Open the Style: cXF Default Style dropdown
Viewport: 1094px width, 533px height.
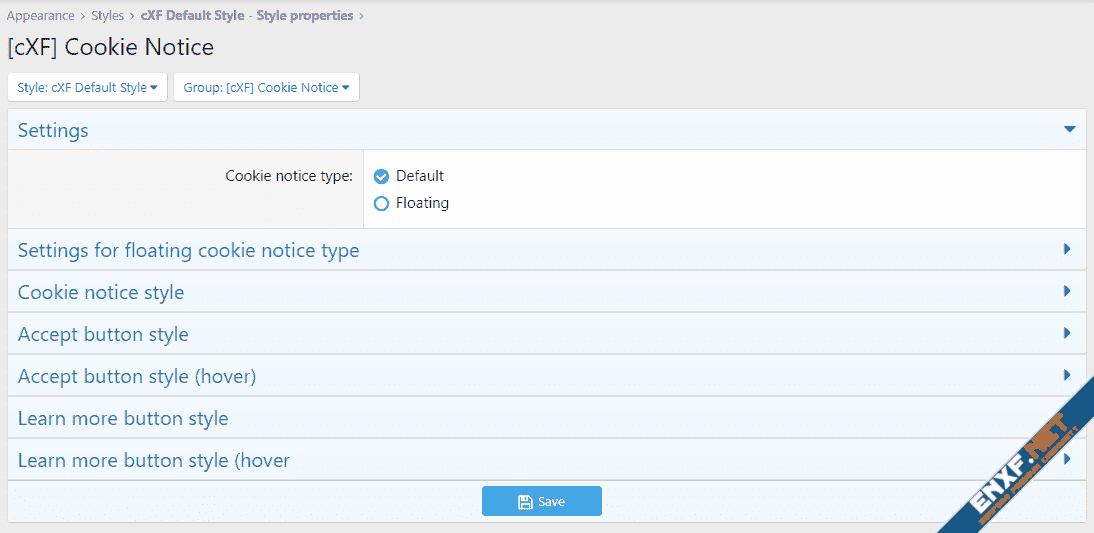[88, 88]
